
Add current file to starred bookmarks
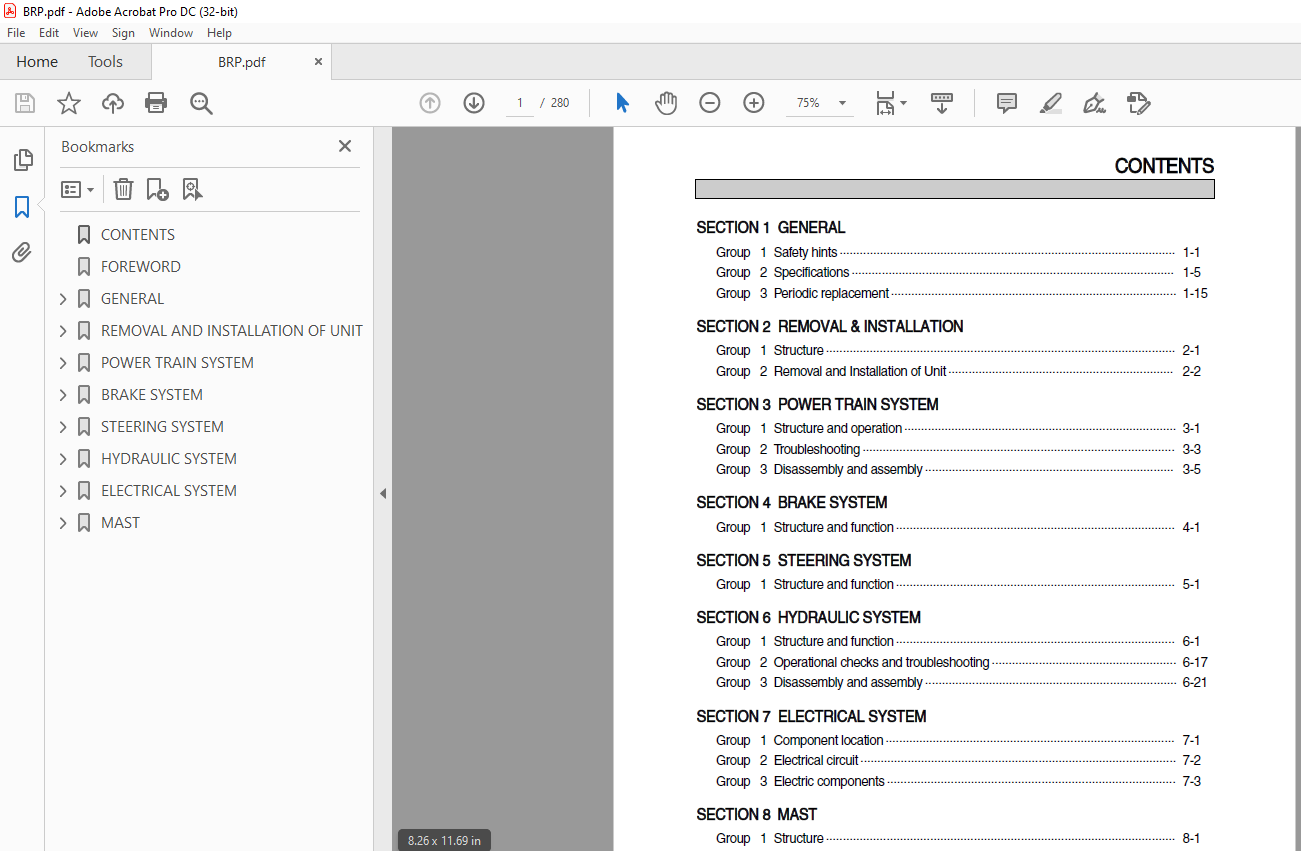(x=69, y=103)
